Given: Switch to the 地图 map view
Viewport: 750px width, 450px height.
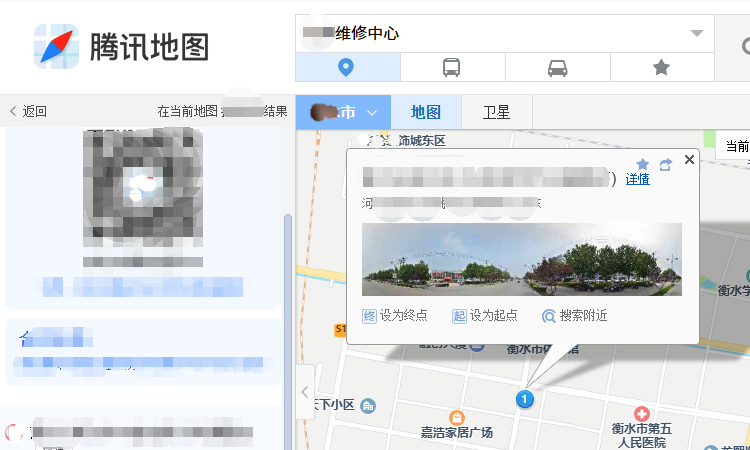Looking at the screenshot, I should 426,112.
